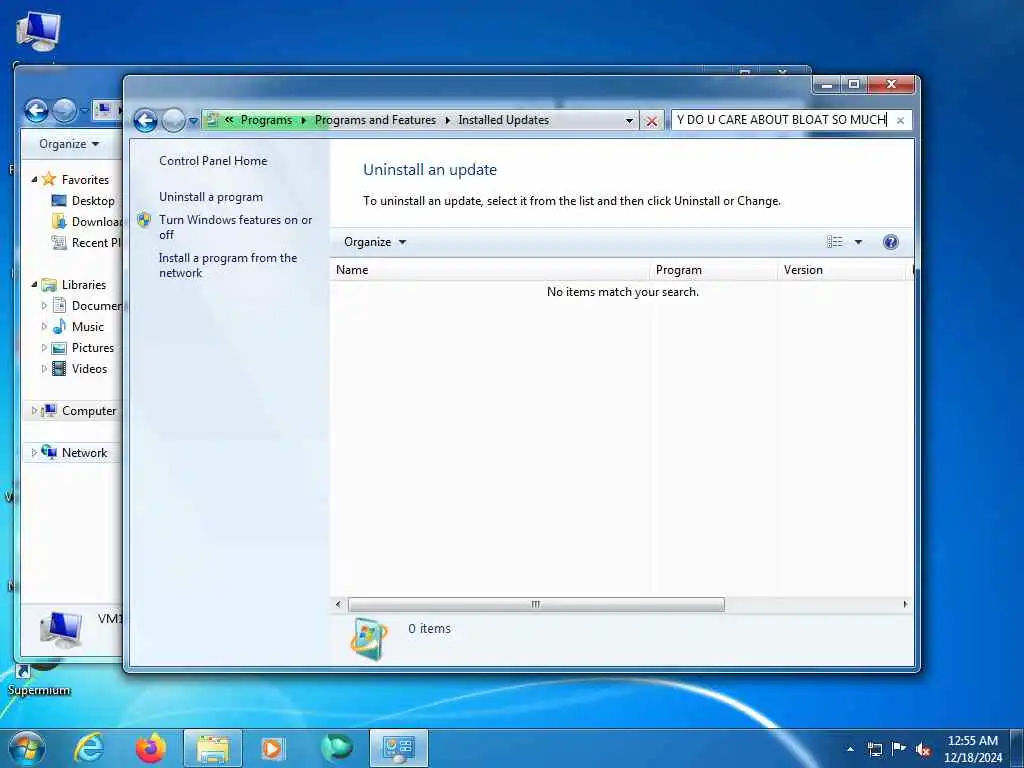Select Desktop under Favorites
Screen dimensions: 1024x768
tap(93, 201)
